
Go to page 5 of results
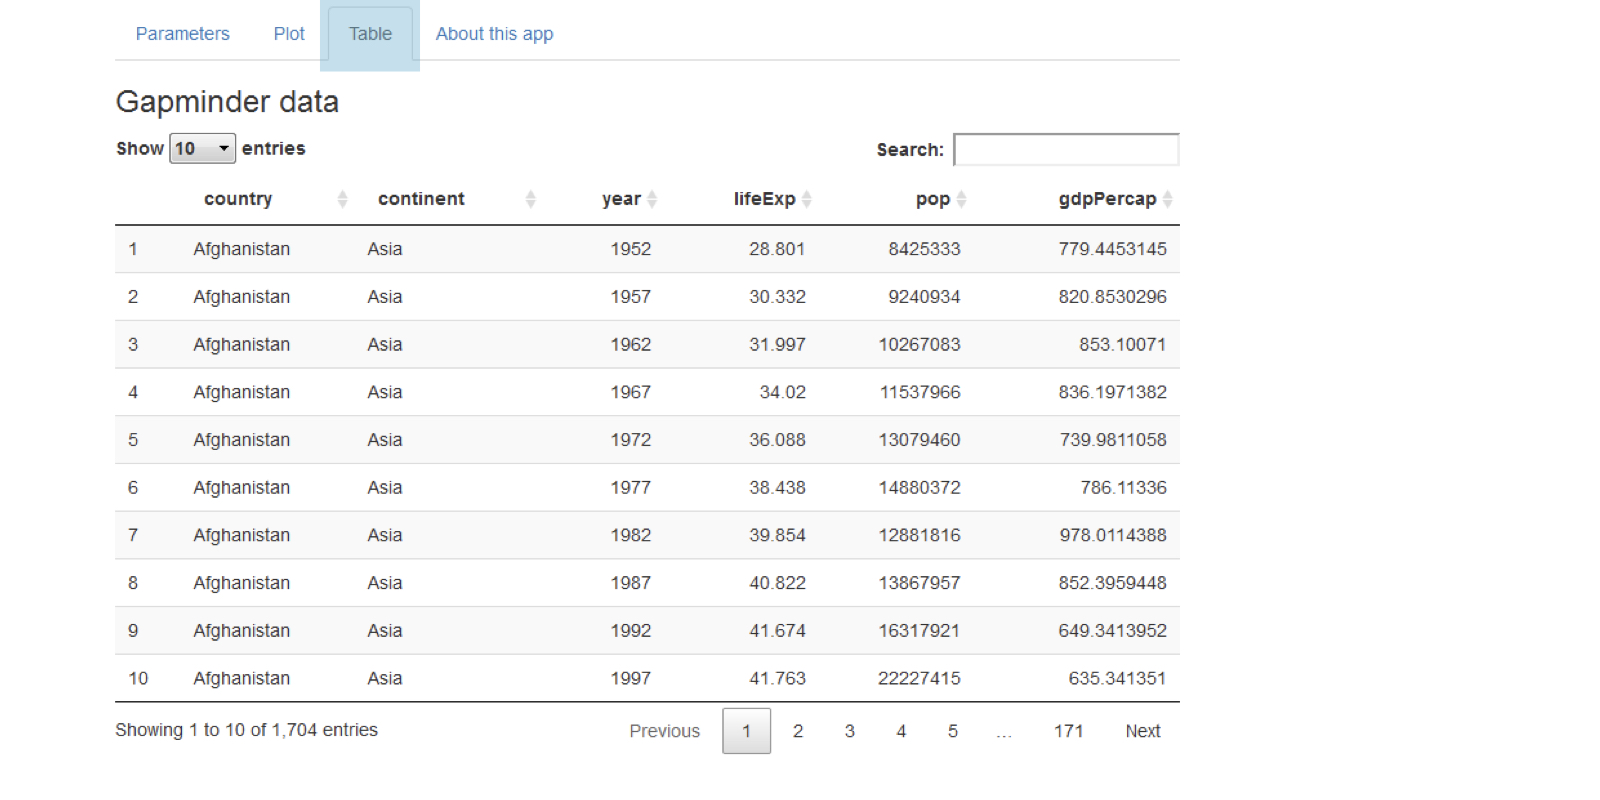[953, 731]
